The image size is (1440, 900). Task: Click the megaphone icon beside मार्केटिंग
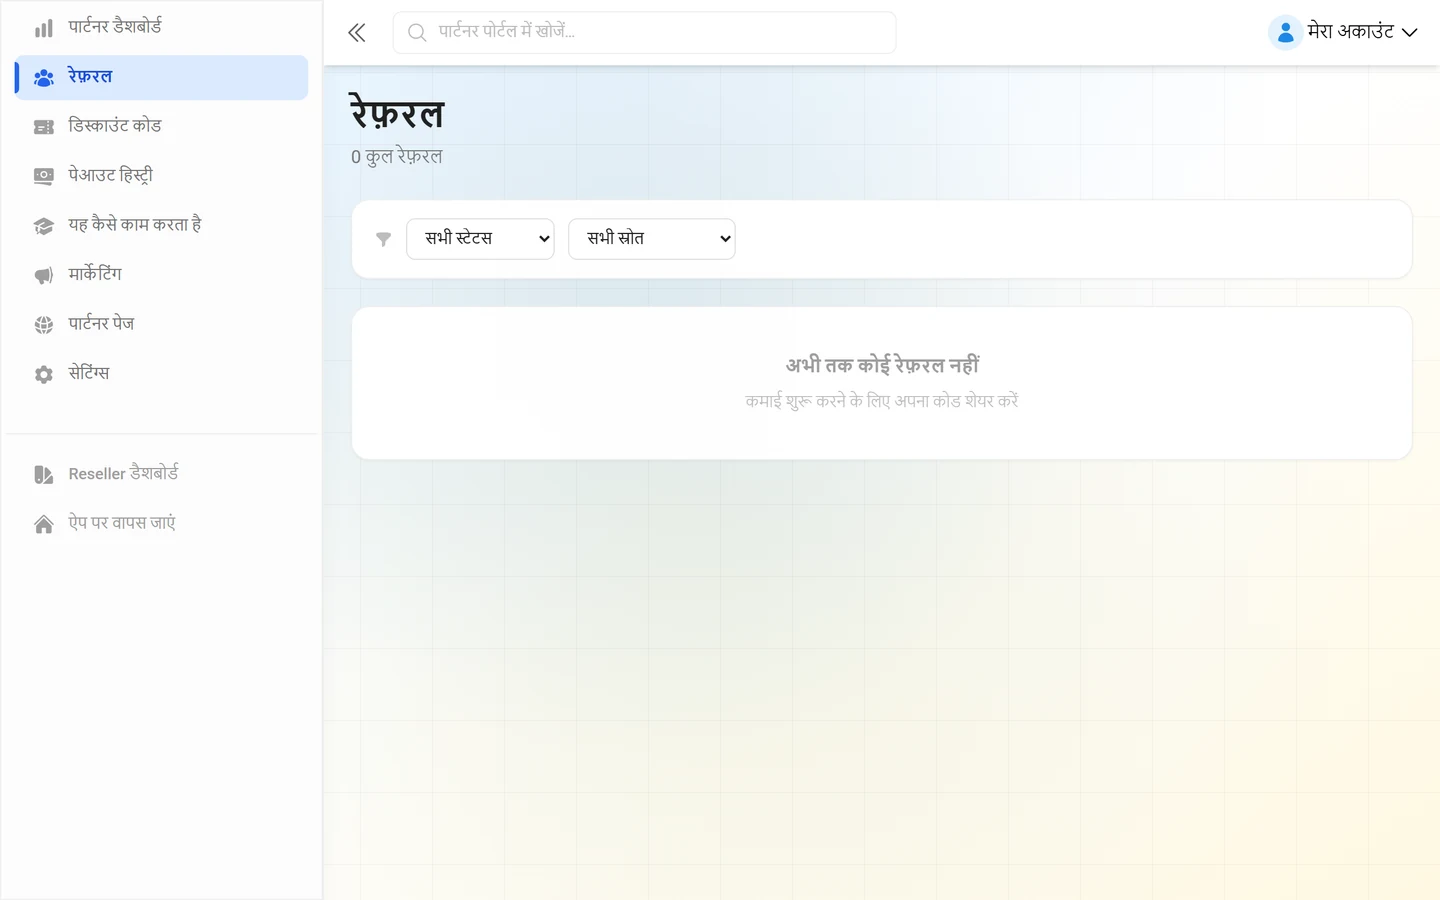(x=44, y=275)
